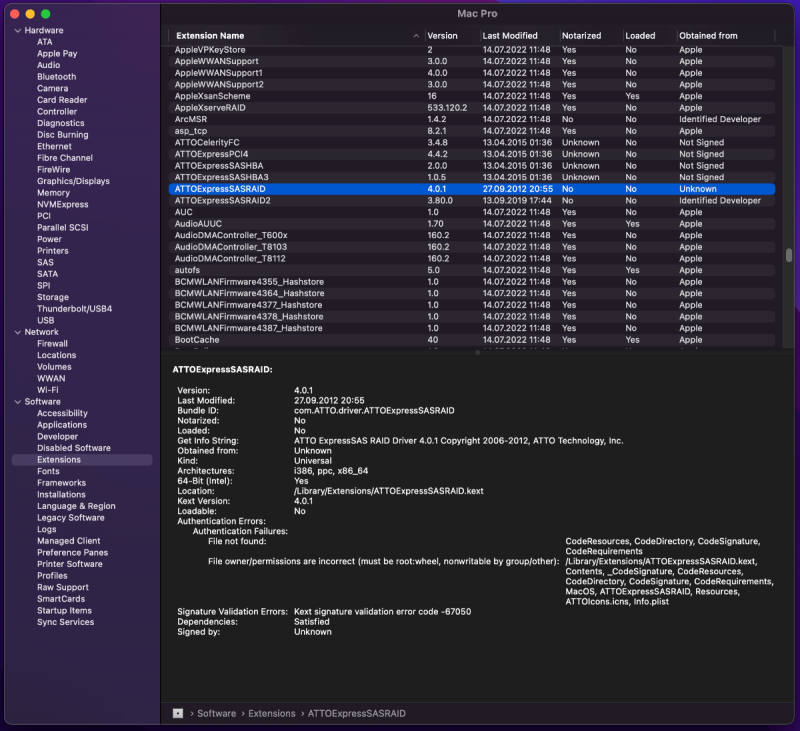Click Extensions in the bottom path bar
Viewport: 800px width, 731px height.
(x=271, y=713)
